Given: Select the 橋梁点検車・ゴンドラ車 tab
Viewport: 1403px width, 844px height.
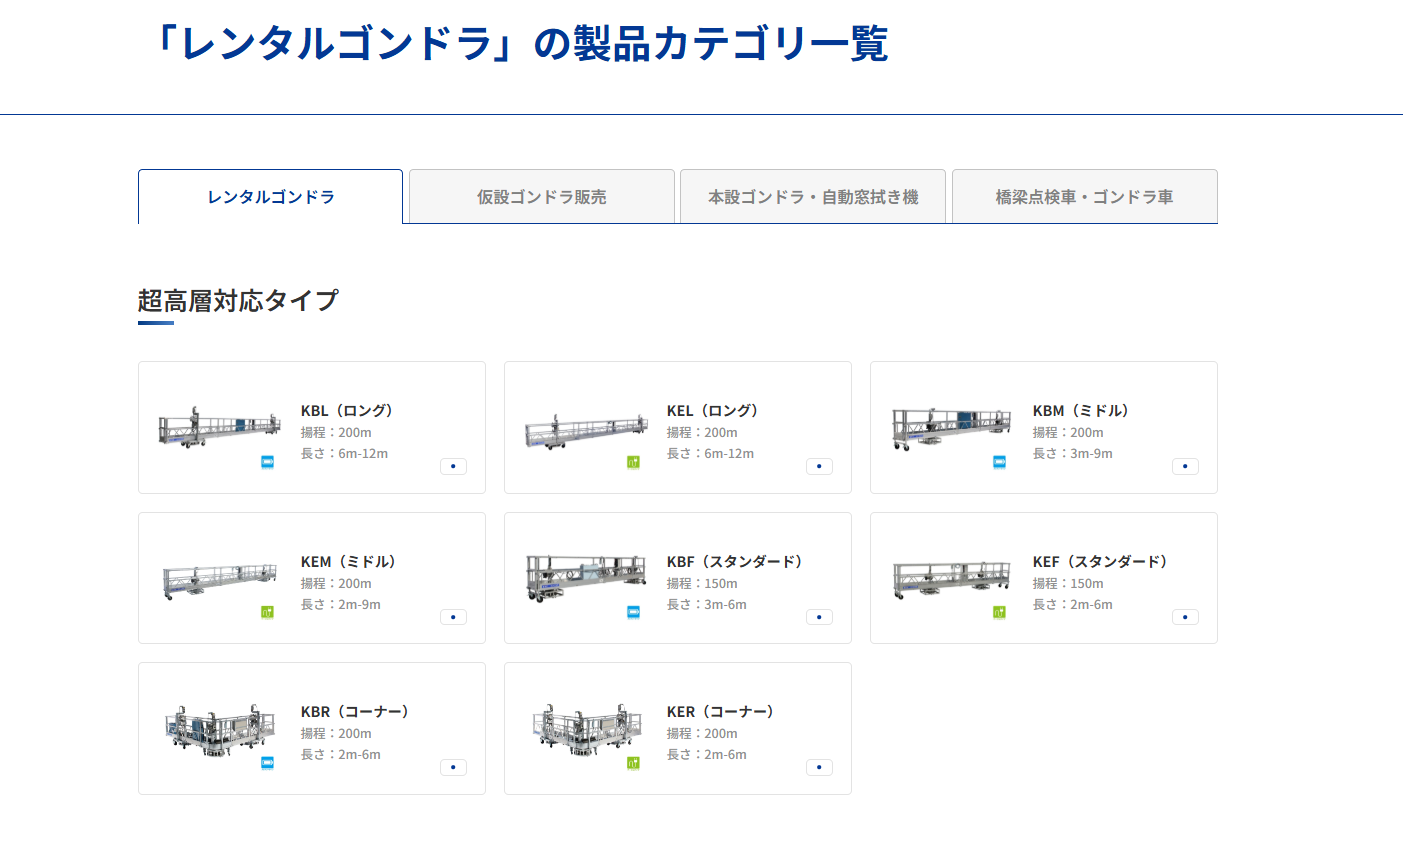Looking at the screenshot, I should 1084,196.
